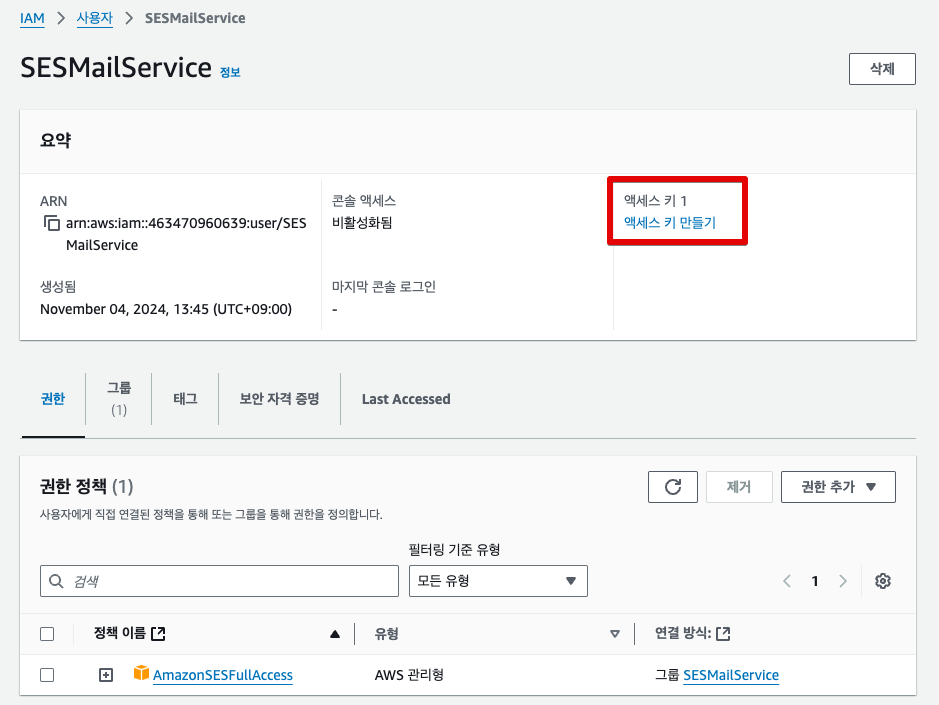The image size is (939, 705).
Task: Click the ARN value text
Action: (186, 234)
